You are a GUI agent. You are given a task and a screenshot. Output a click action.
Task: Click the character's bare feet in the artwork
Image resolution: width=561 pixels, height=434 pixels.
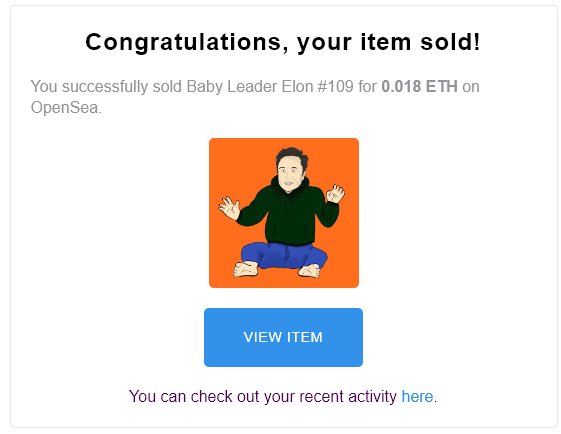[246, 269]
